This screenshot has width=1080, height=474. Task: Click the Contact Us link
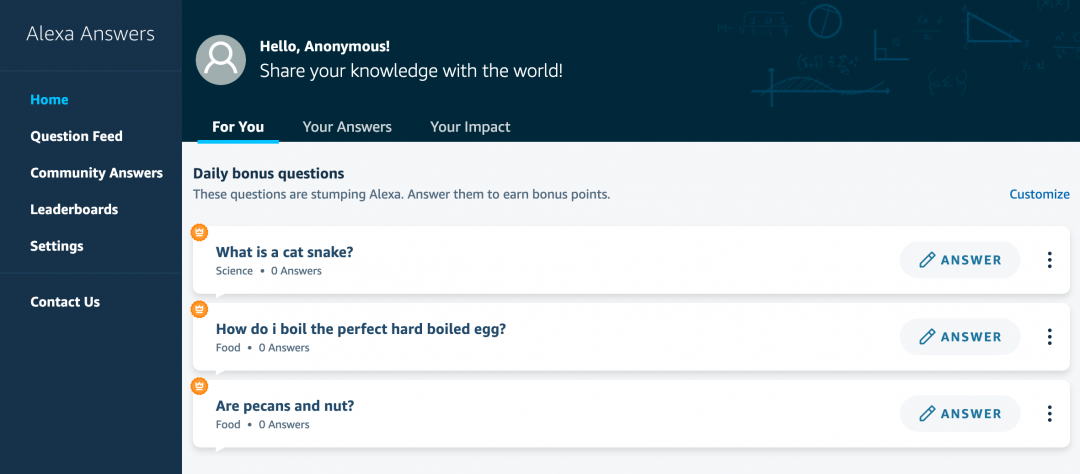tap(65, 302)
